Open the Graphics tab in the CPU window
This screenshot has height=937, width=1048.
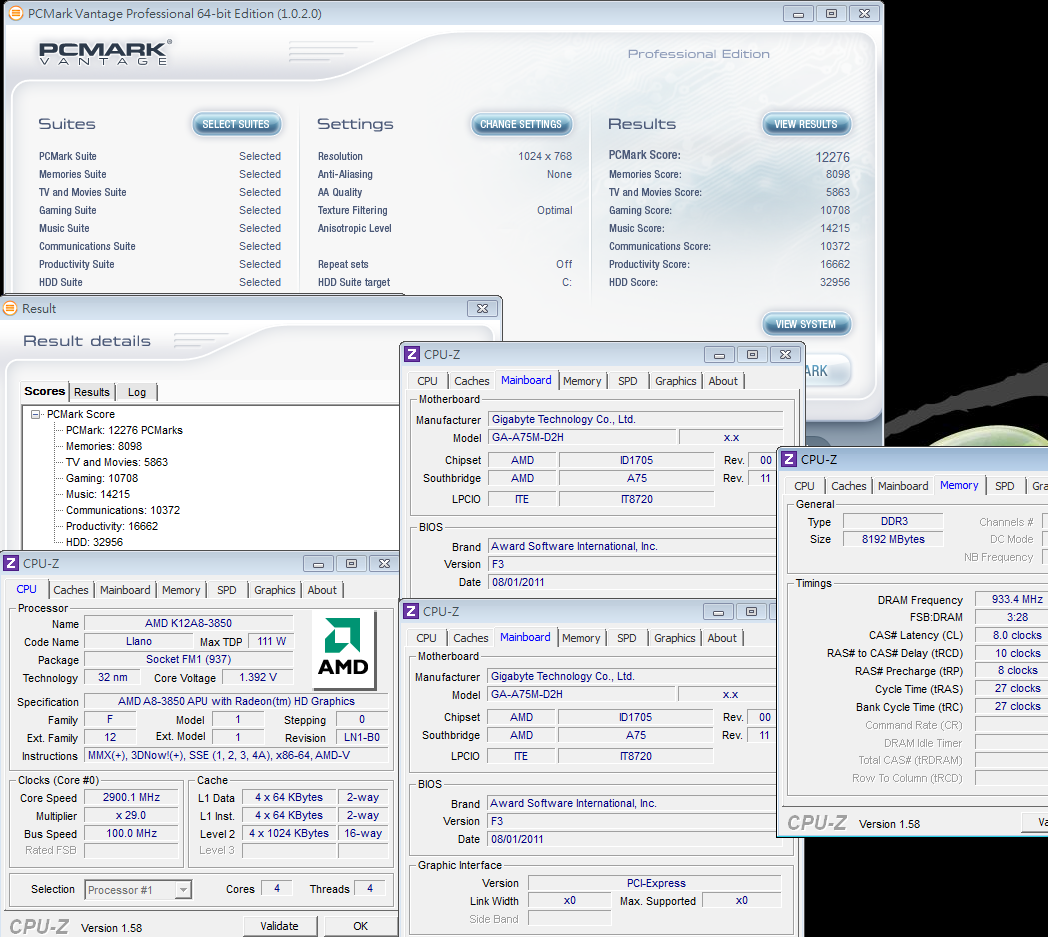275,590
